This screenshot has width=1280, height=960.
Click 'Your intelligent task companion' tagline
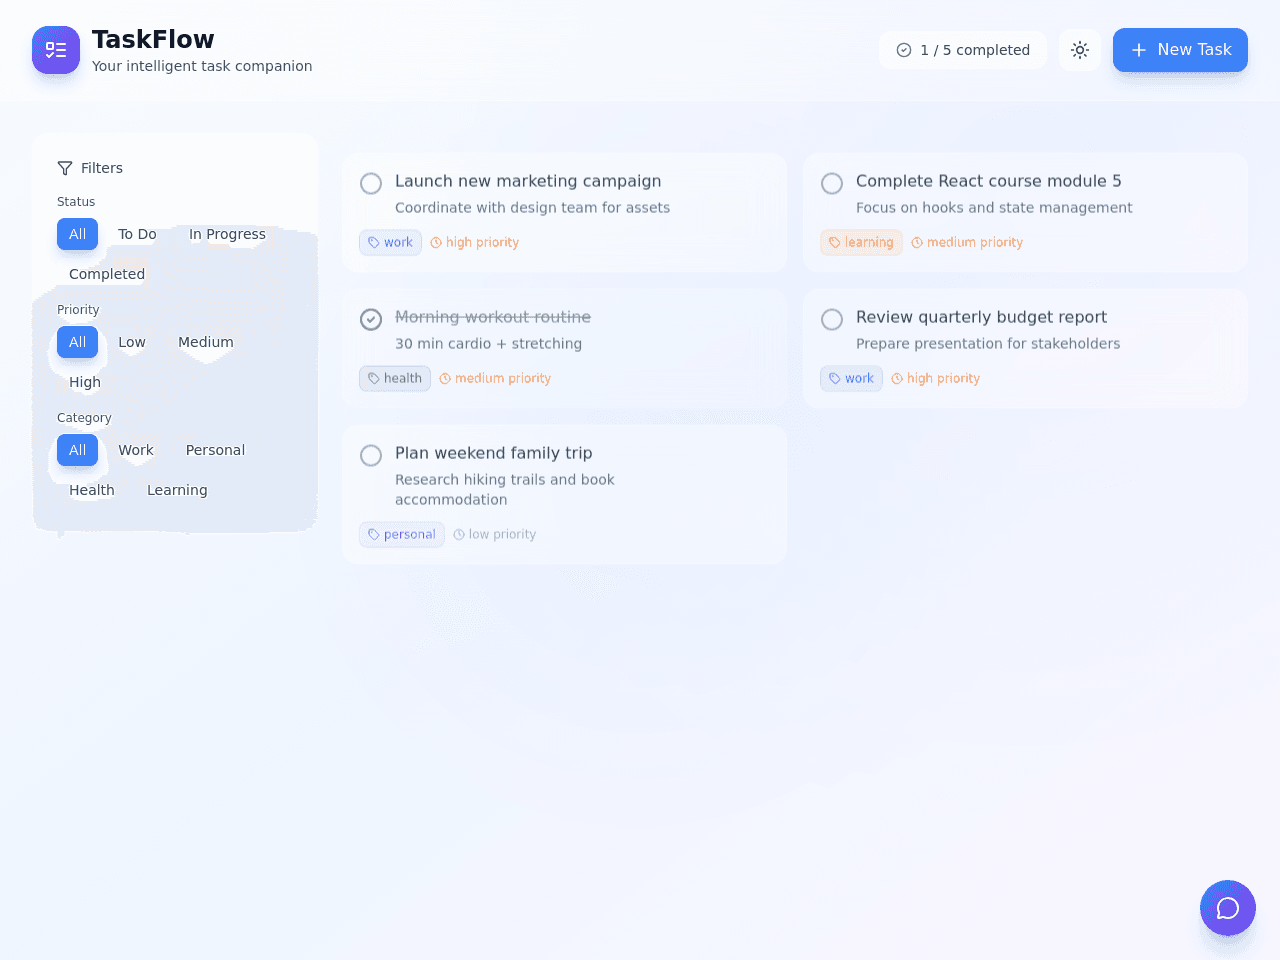(202, 66)
